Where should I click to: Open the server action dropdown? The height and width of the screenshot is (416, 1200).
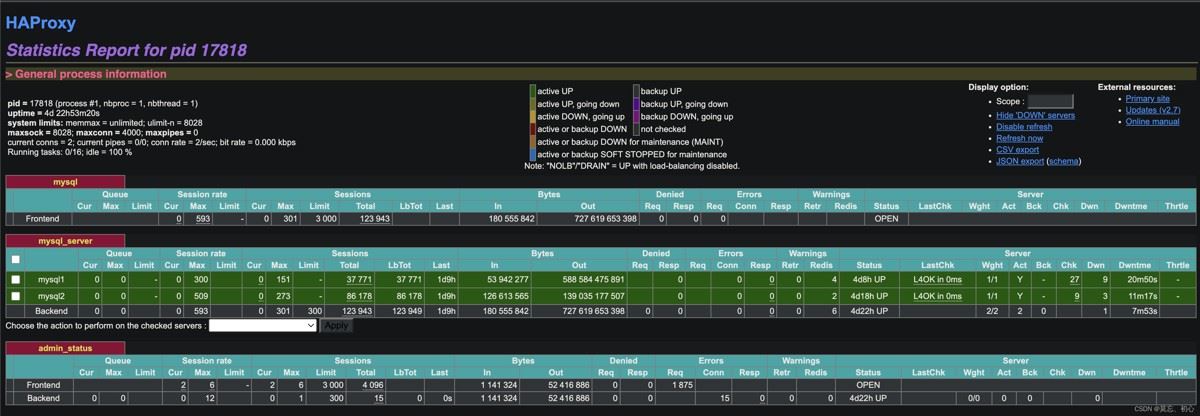262,325
